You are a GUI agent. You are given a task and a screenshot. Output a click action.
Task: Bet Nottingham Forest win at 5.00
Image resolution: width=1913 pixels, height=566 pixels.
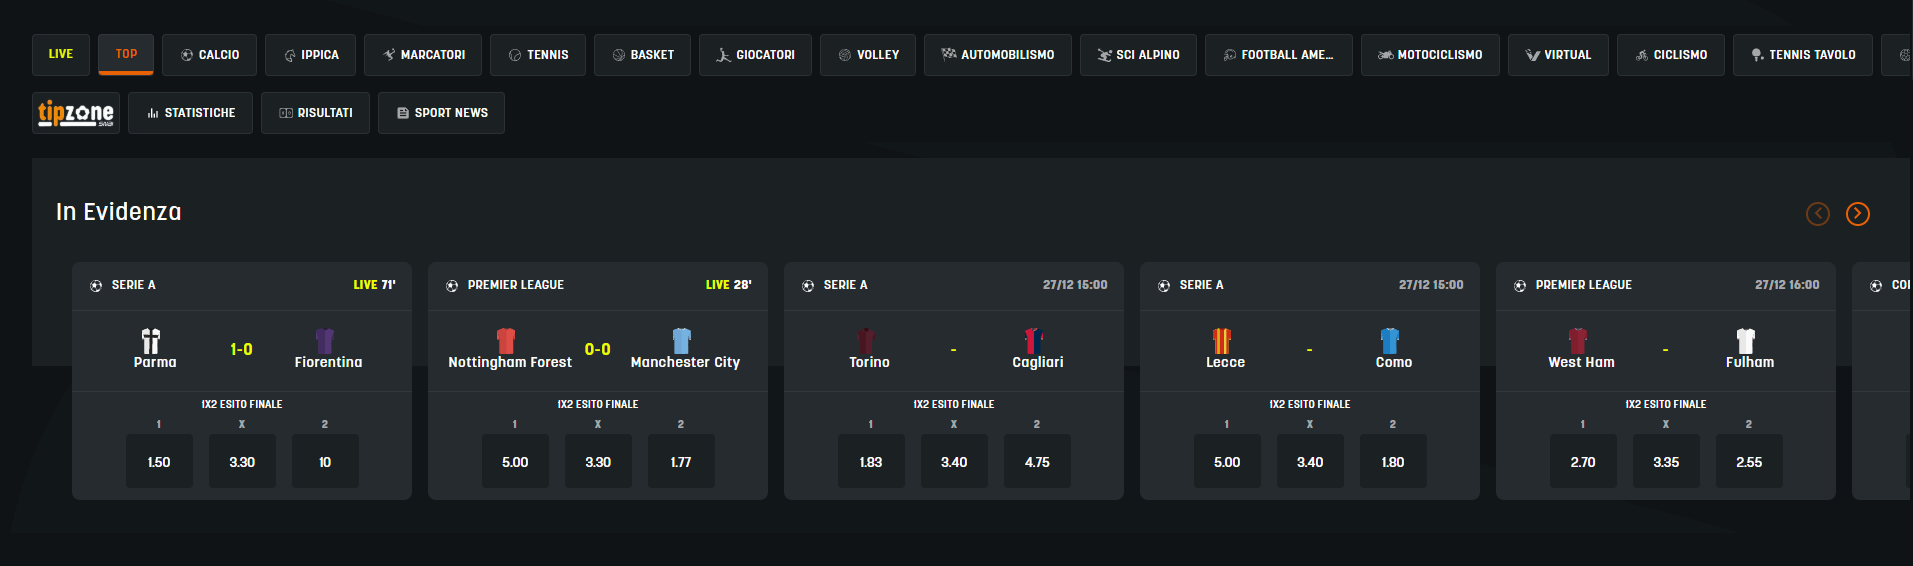point(515,461)
